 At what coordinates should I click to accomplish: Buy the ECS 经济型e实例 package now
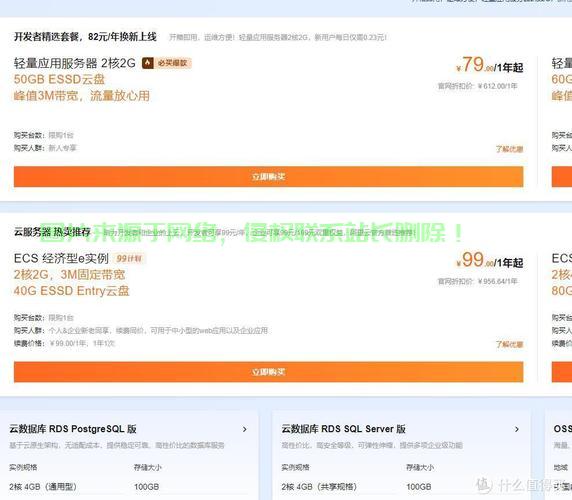[268, 372]
